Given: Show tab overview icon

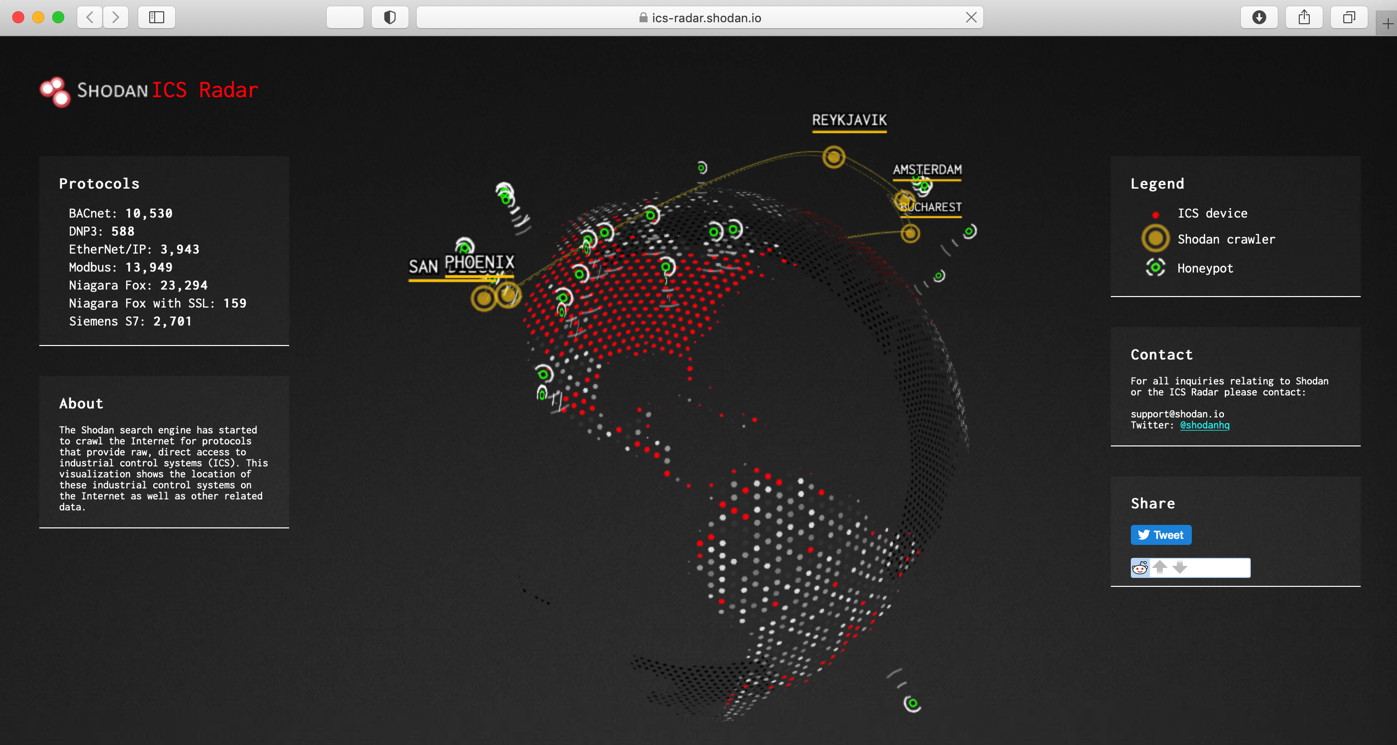Looking at the screenshot, I should click(x=1349, y=17).
